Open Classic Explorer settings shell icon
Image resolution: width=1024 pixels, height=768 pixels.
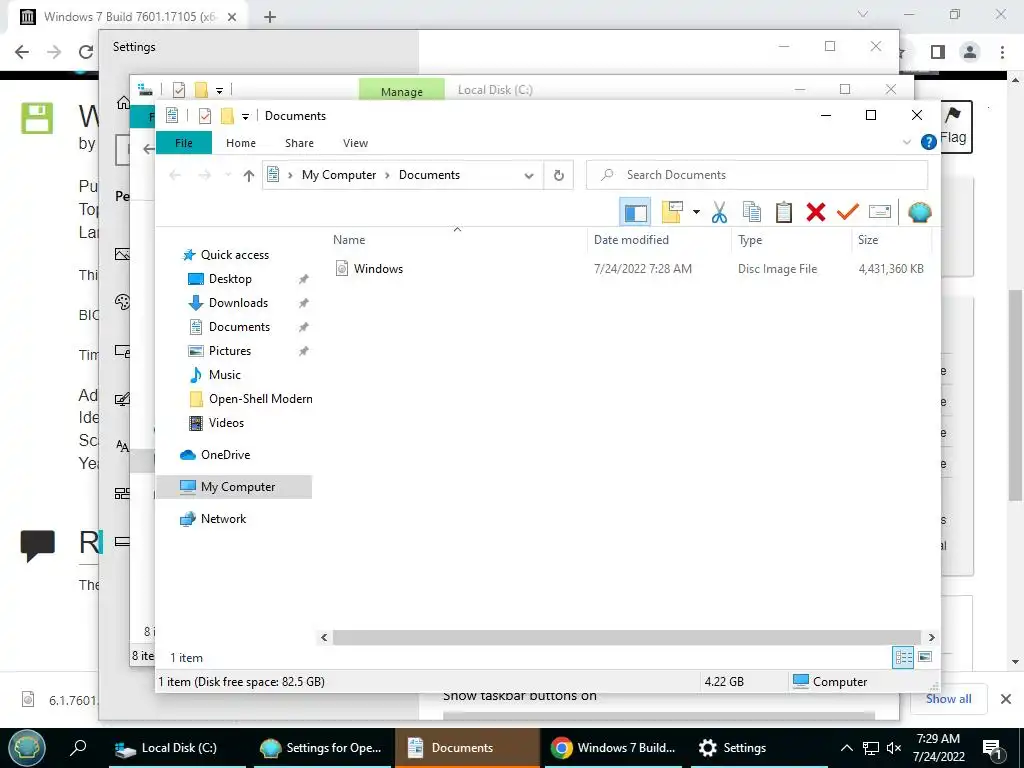click(x=920, y=212)
